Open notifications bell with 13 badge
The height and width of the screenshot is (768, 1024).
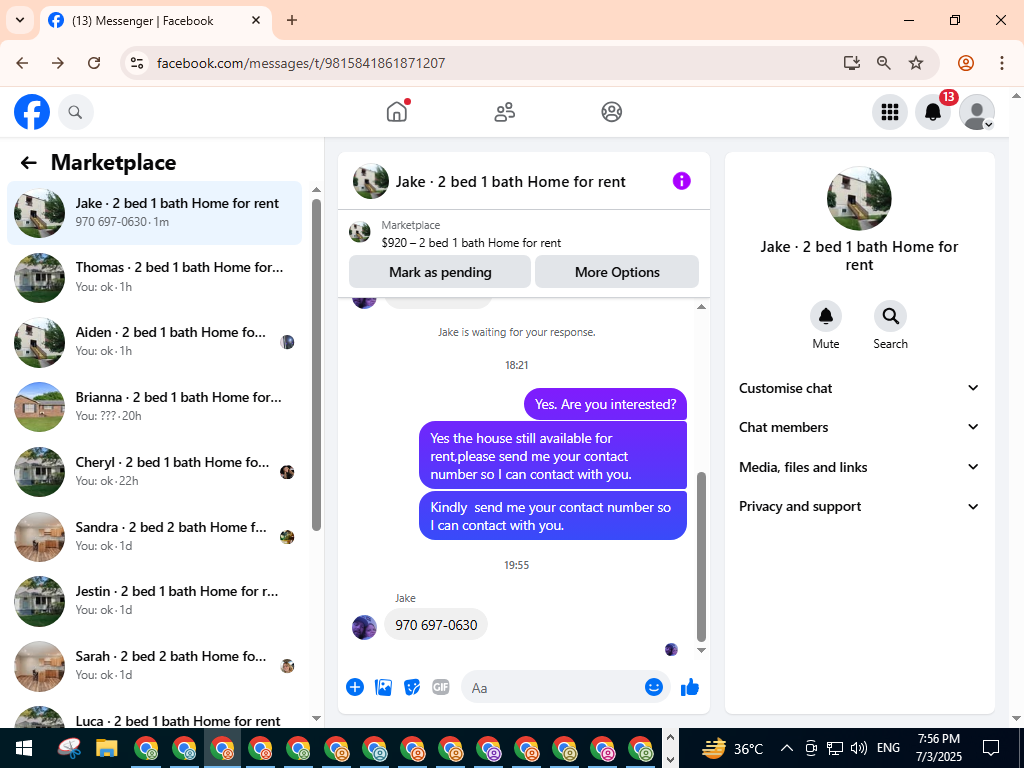pos(933,112)
